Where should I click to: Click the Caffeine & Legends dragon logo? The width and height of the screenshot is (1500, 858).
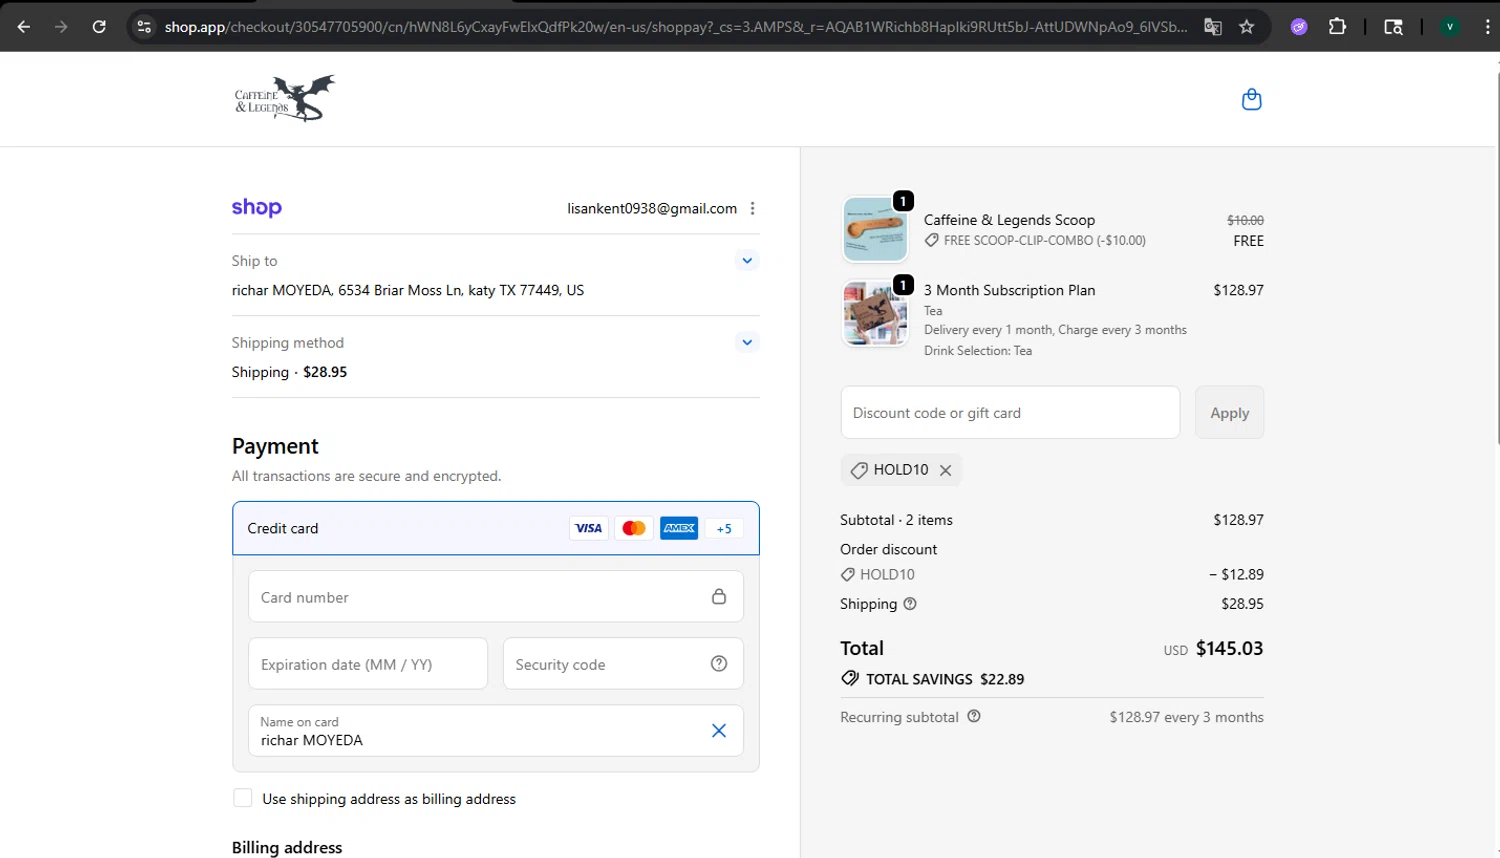coord(285,98)
